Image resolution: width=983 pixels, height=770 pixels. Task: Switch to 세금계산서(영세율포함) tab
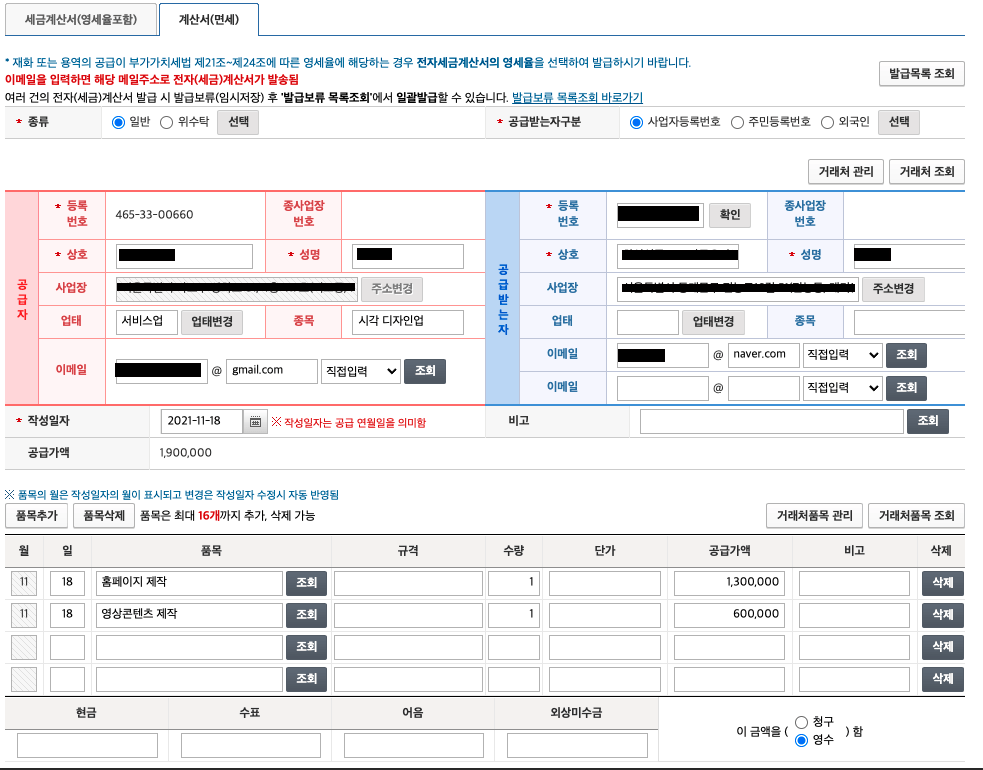tap(80, 19)
